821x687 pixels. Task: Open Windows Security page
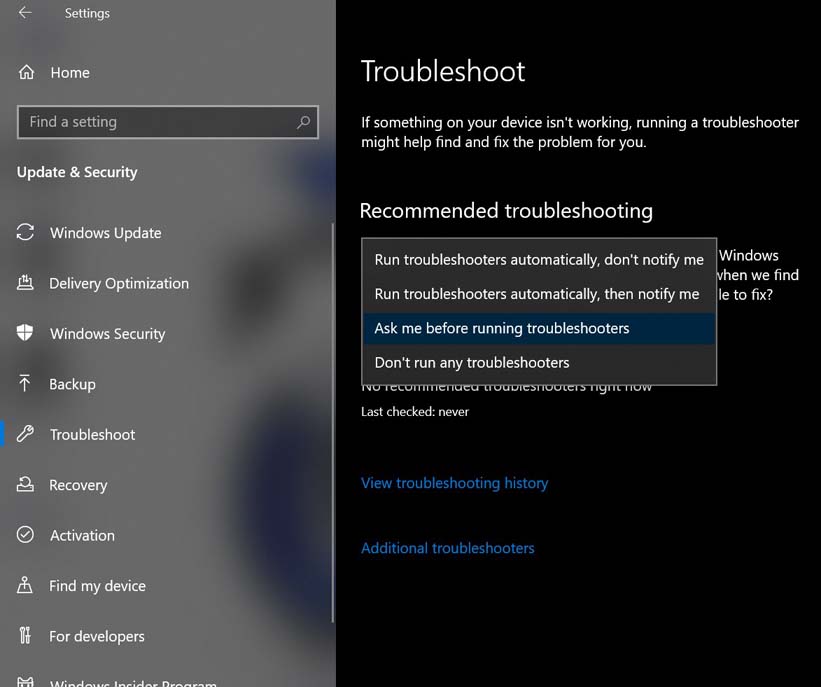tap(108, 334)
